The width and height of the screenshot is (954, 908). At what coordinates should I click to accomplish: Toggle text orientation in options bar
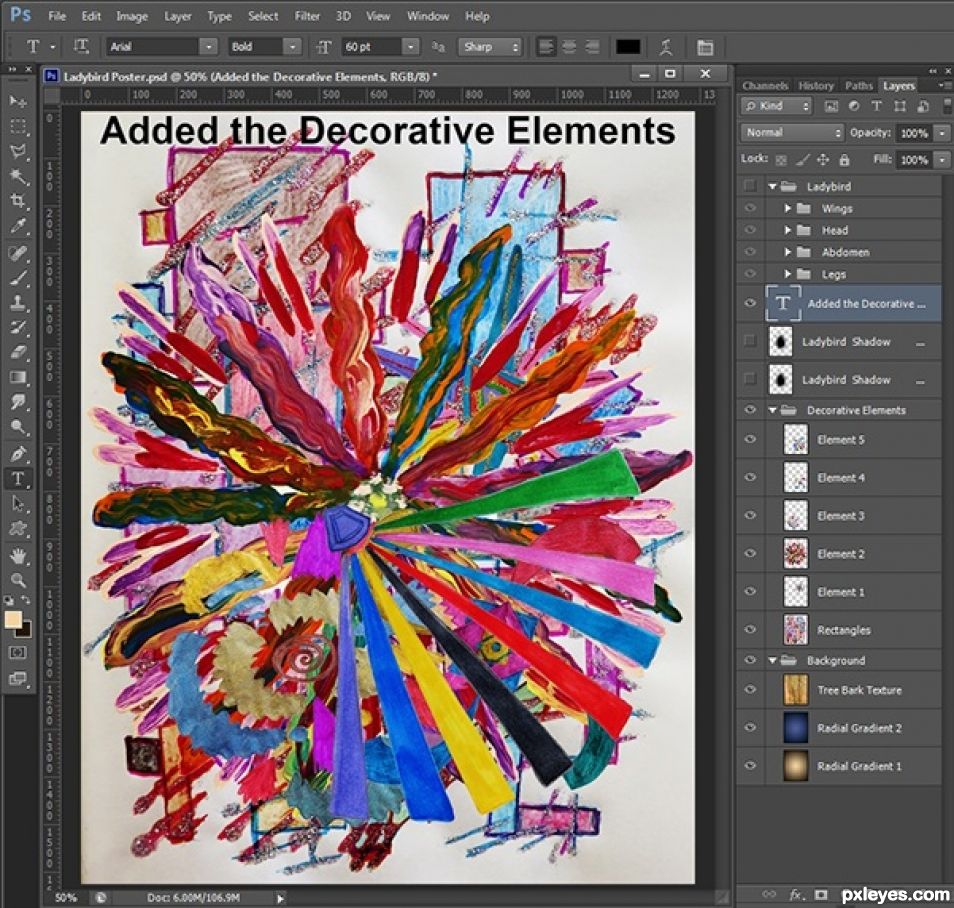[81, 47]
